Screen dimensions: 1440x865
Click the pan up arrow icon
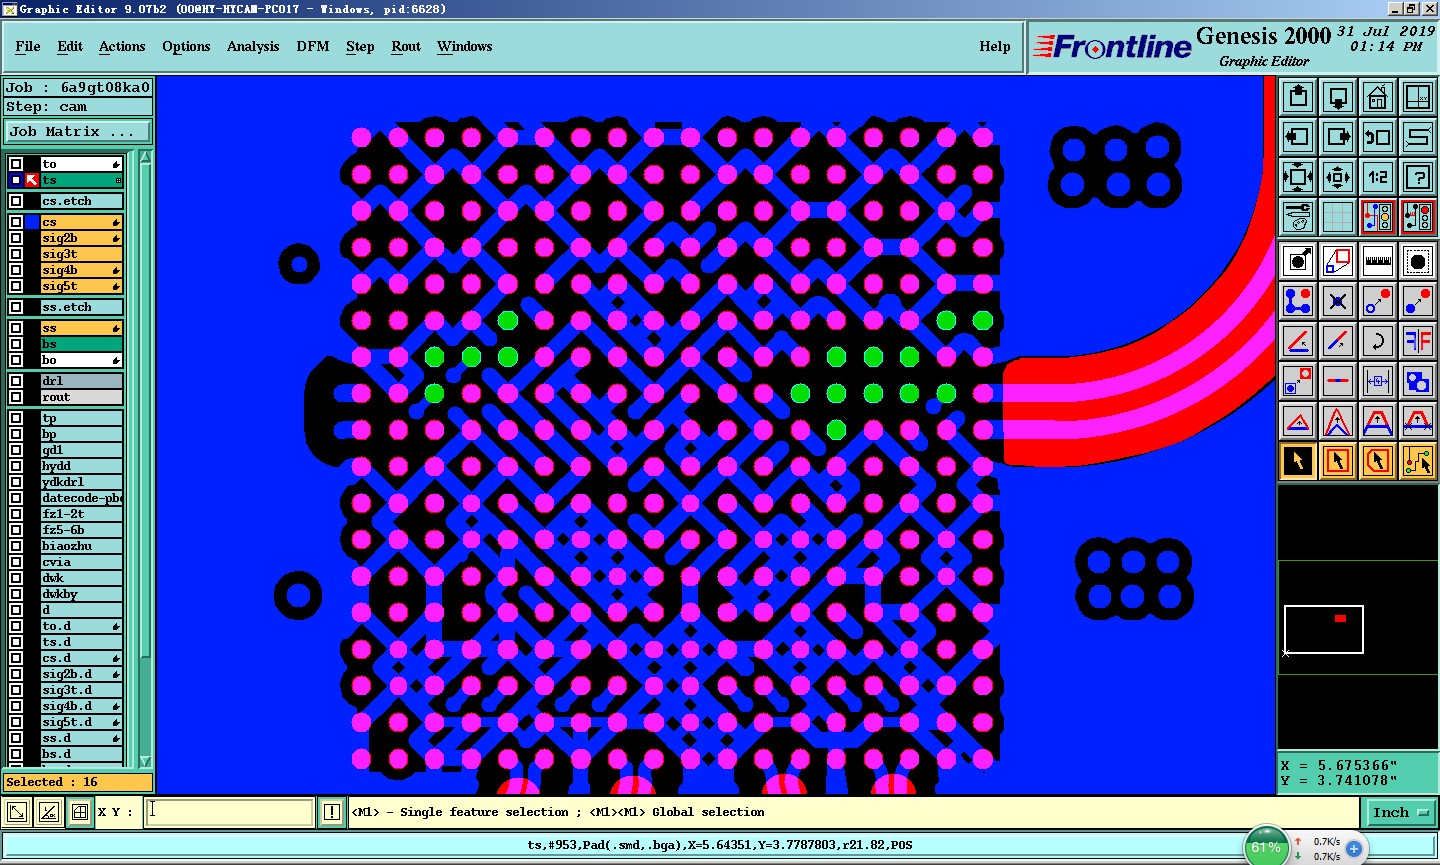pyautogui.click(x=1298, y=97)
